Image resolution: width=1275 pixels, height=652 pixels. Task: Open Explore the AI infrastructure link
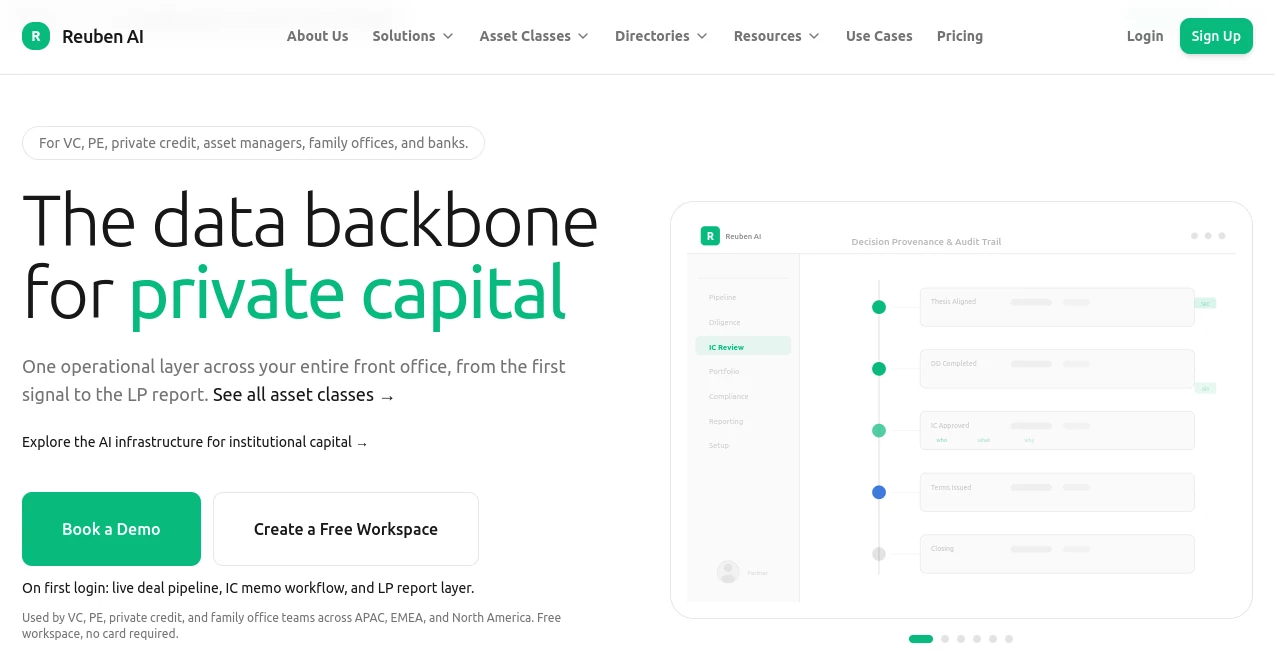click(195, 442)
